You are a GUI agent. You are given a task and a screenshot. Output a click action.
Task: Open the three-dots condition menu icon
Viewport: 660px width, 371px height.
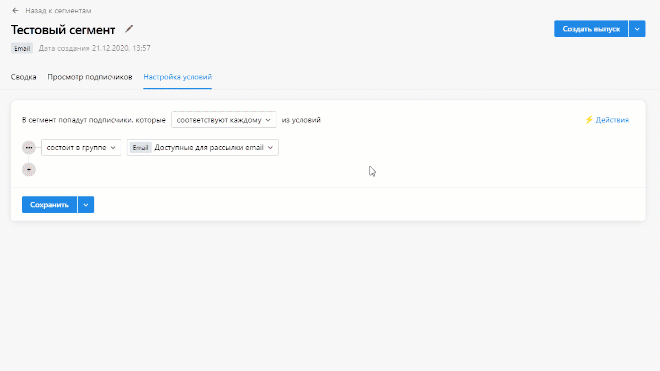click(29, 147)
